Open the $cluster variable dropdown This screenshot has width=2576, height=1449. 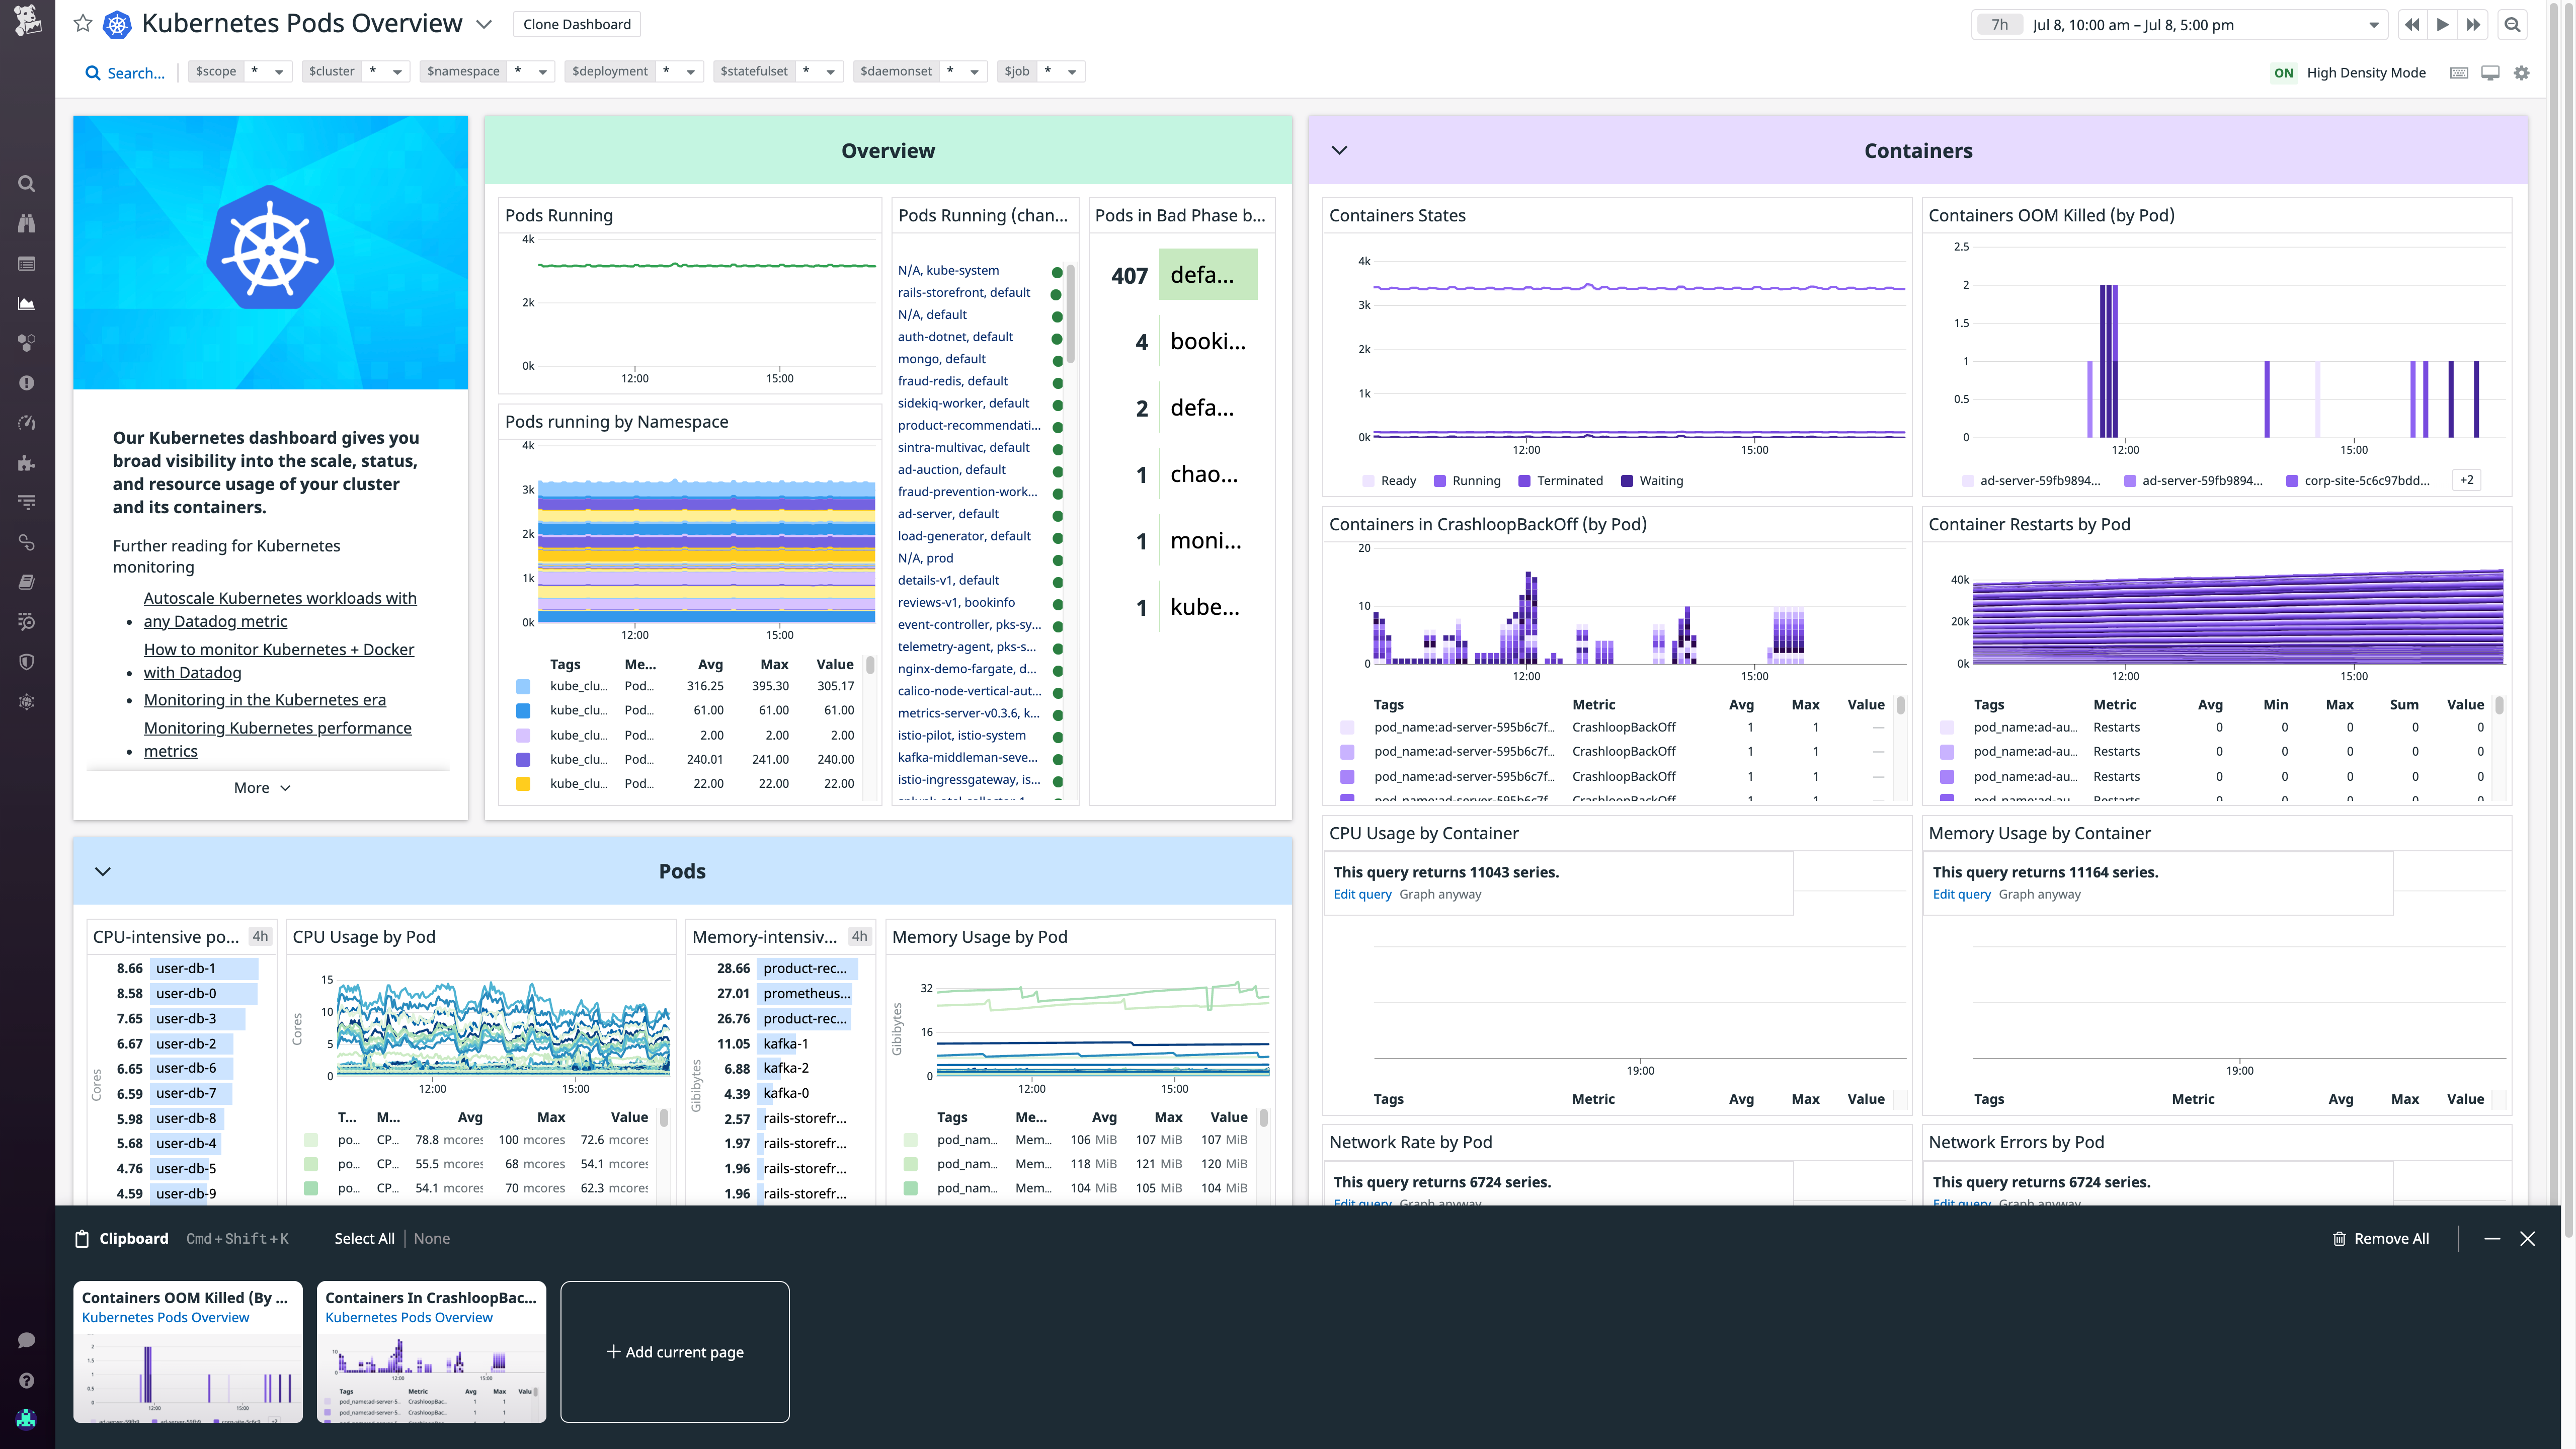coord(397,71)
